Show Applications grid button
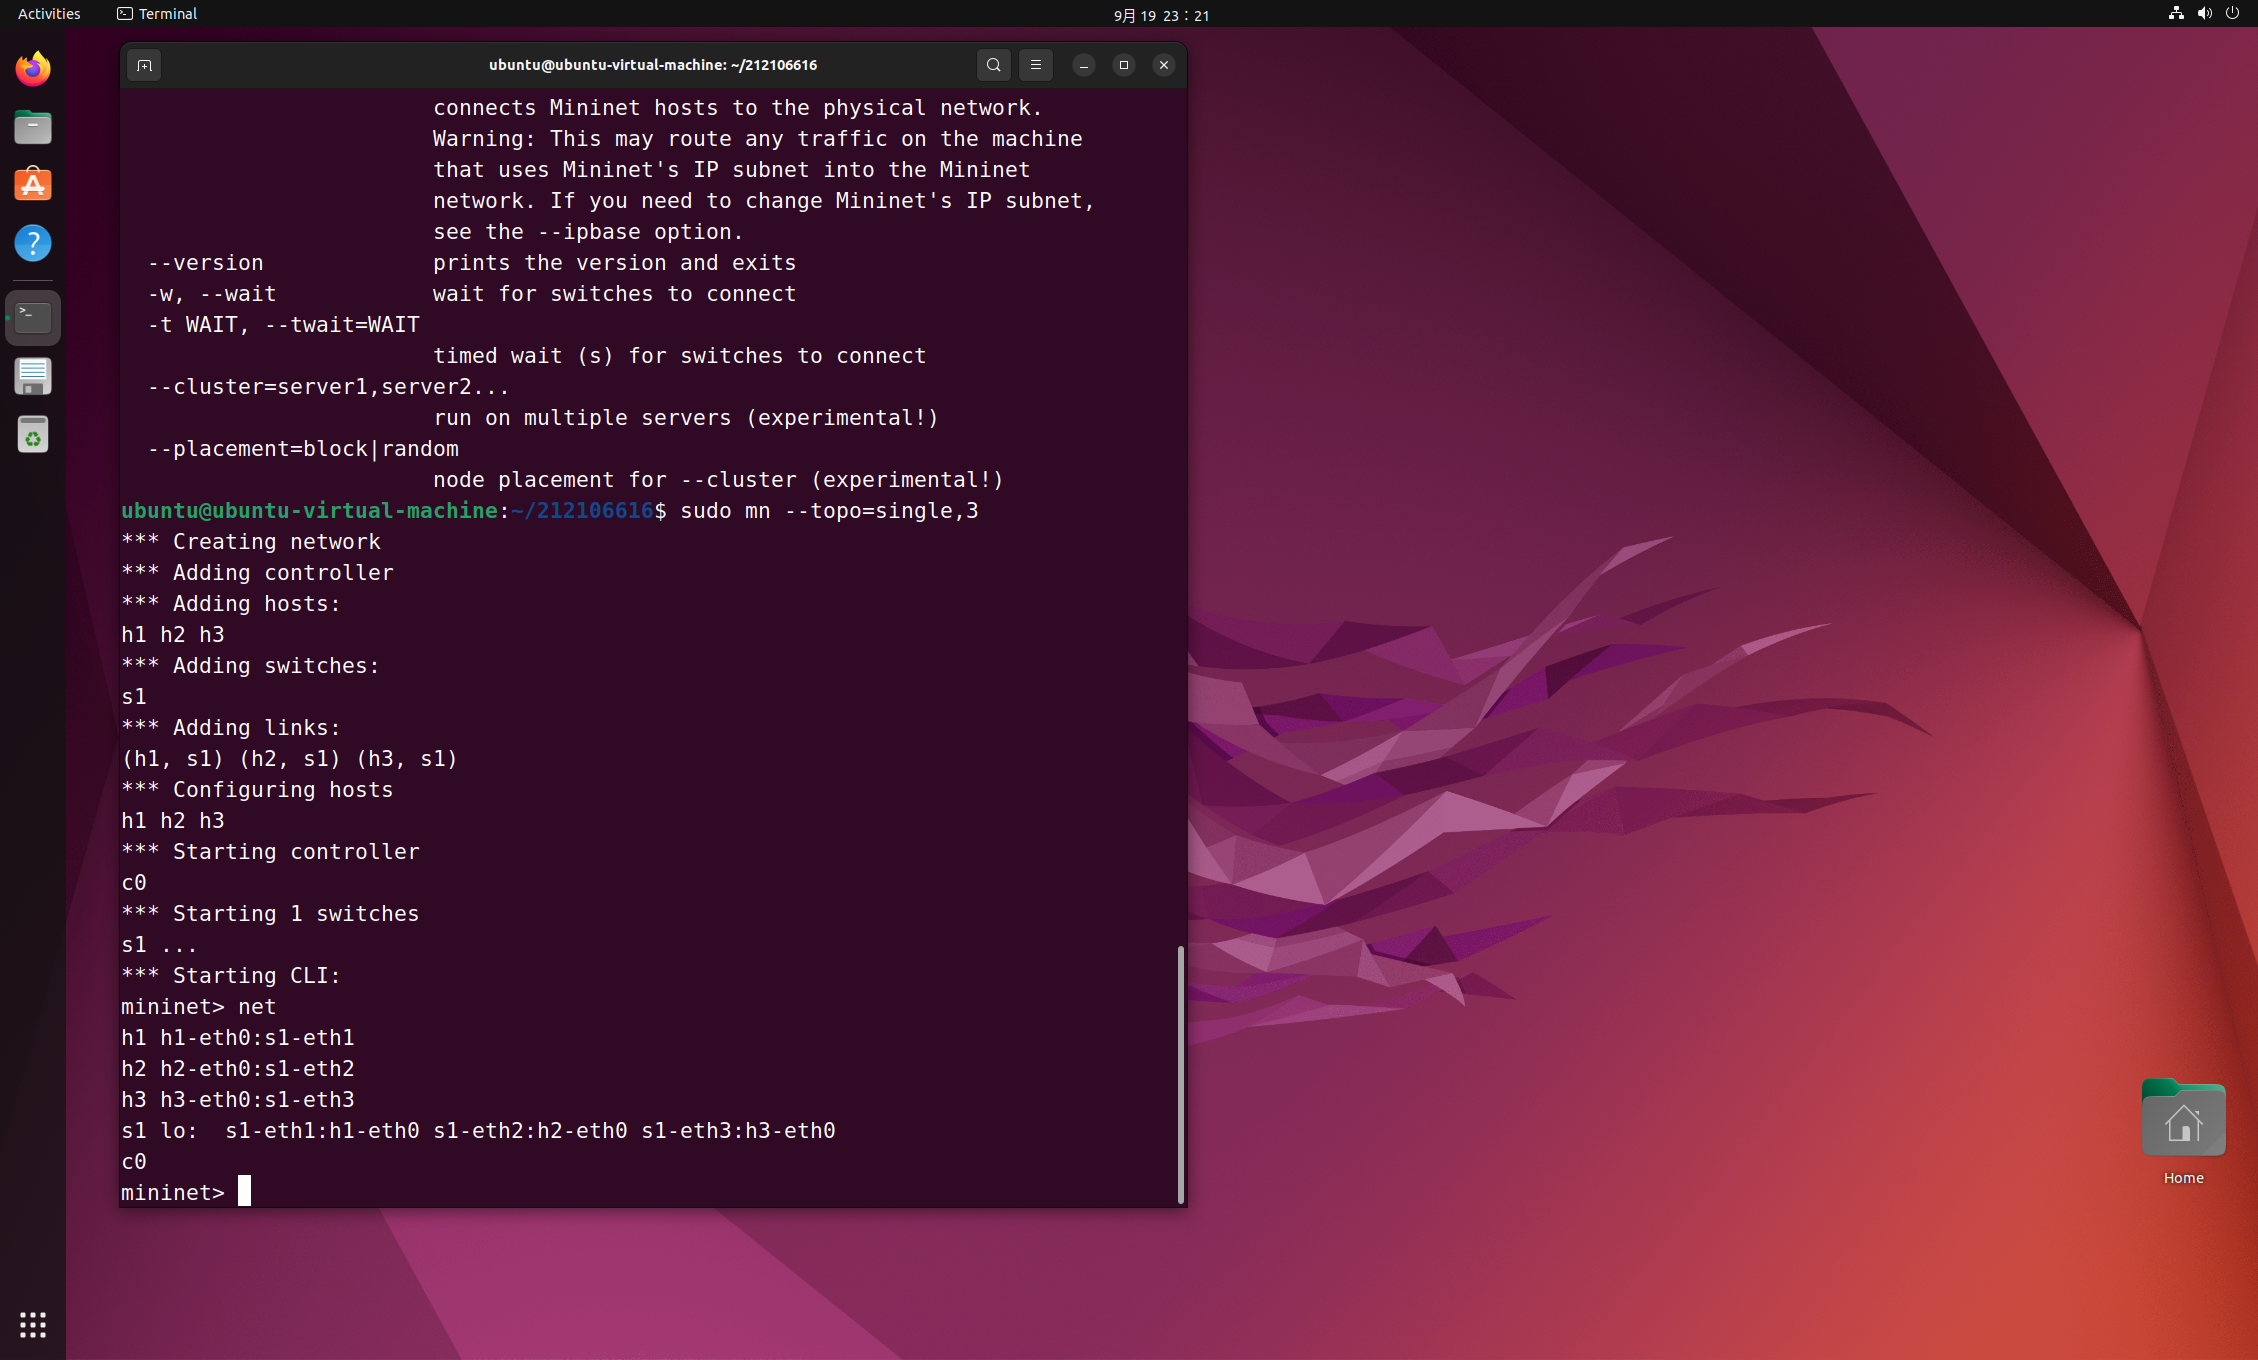The image size is (2258, 1360). (x=33, y=1325)
